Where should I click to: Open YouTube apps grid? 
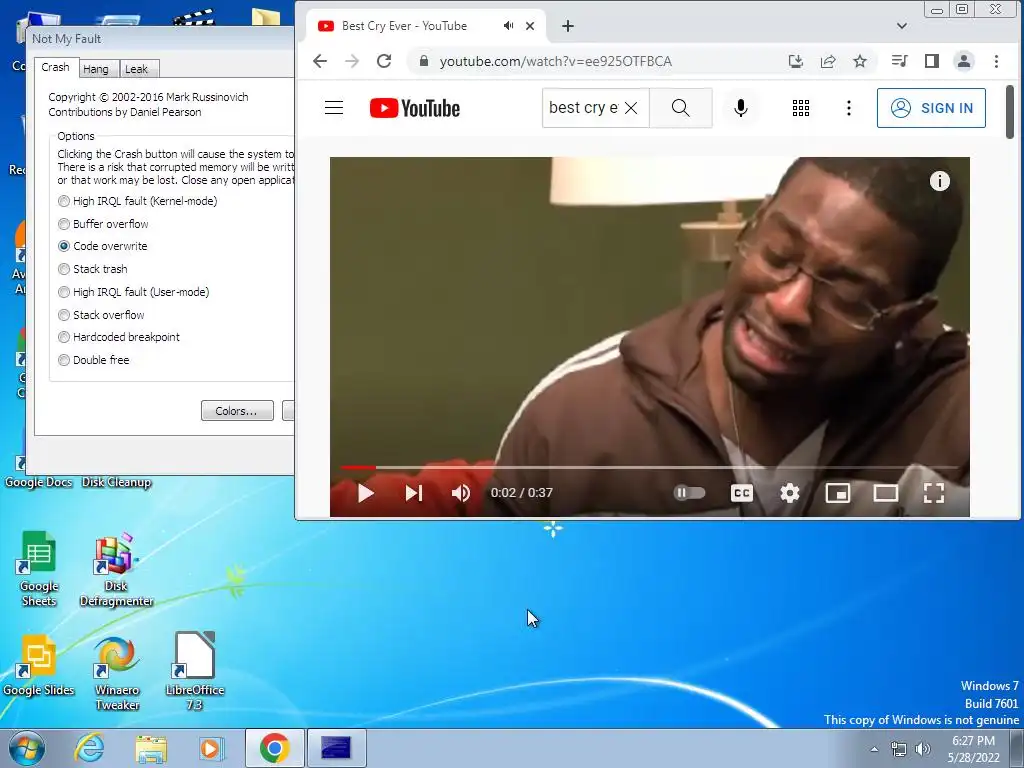pyautogui.click(x=801, y=108)
